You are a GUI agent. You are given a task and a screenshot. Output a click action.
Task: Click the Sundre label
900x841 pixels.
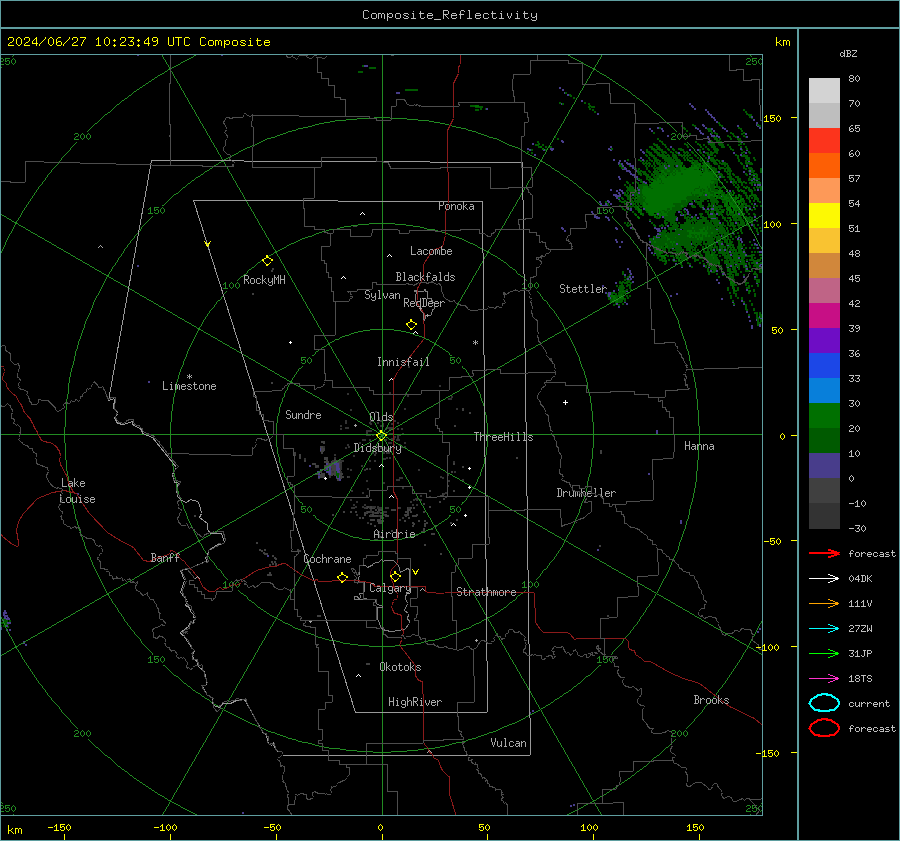(x=303, y=414)
